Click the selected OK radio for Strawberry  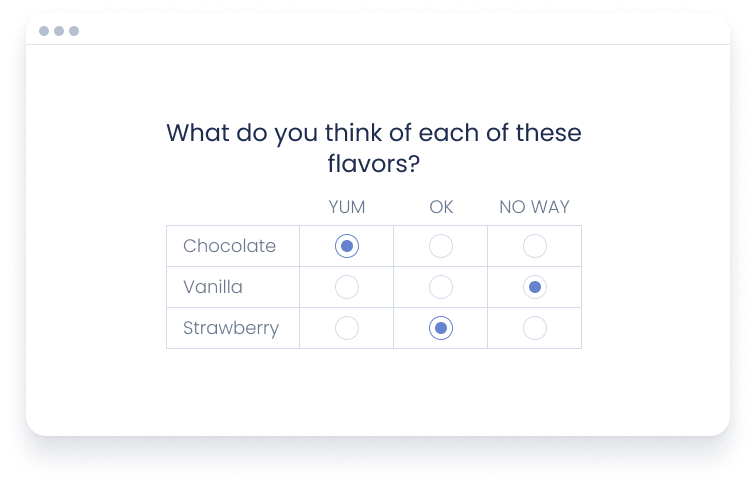click(x=440, y=328)
